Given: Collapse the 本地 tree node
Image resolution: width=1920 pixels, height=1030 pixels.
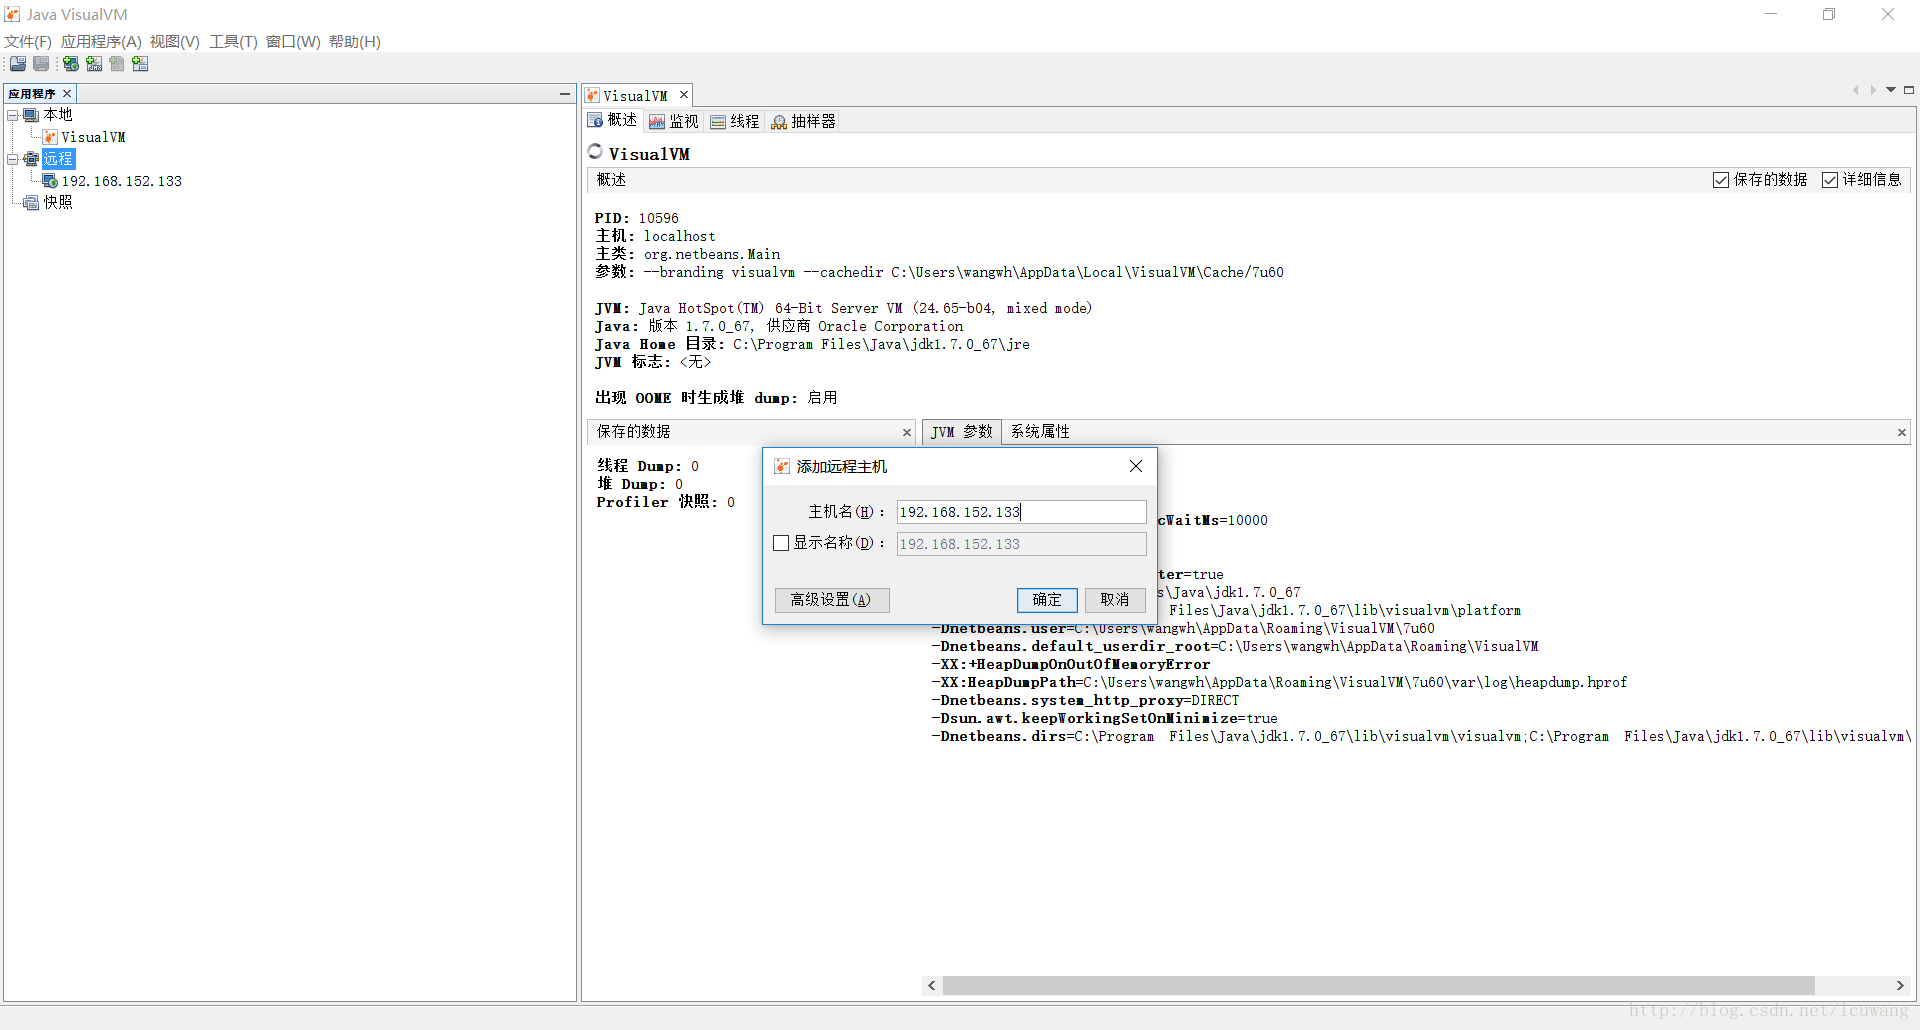Looking at the screenshot, I should [13, 115].
